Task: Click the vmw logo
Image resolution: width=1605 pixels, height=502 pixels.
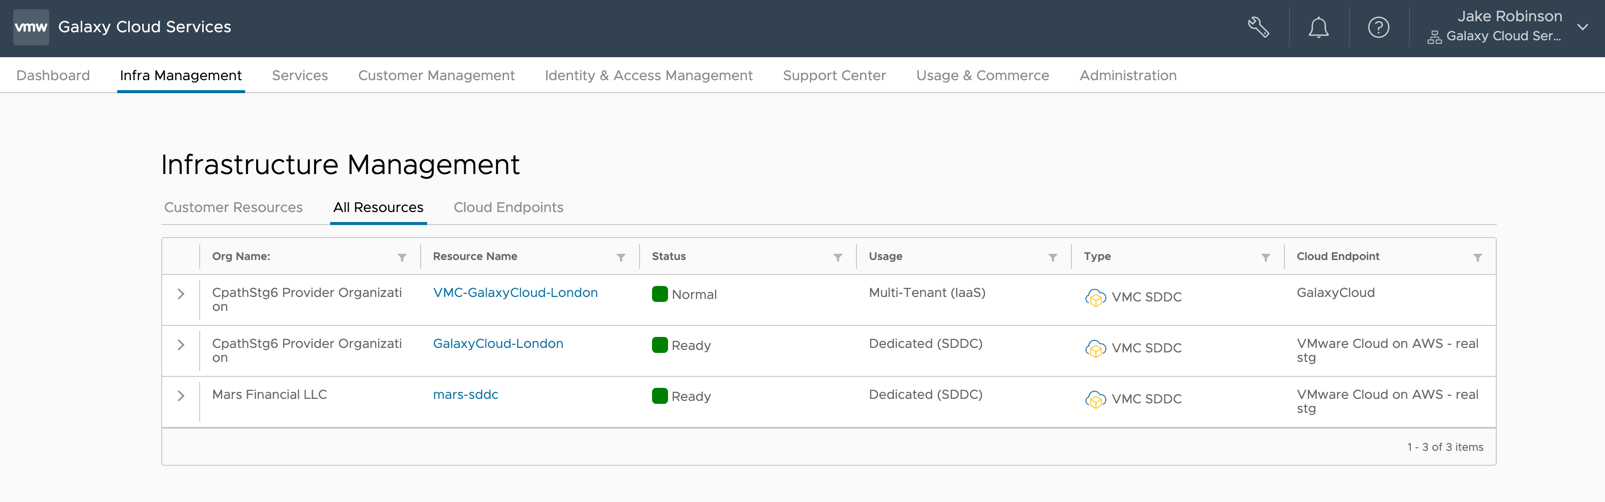Action: tap(31, 27)
